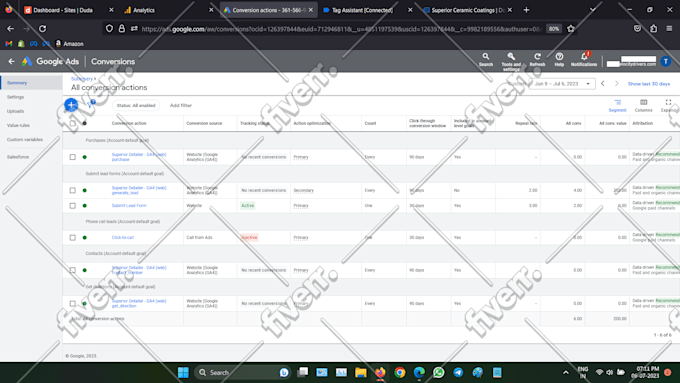This screenshot has height=383, width=680.
Task: Open Uploads in left sidebar
Action: click(16, 111)
